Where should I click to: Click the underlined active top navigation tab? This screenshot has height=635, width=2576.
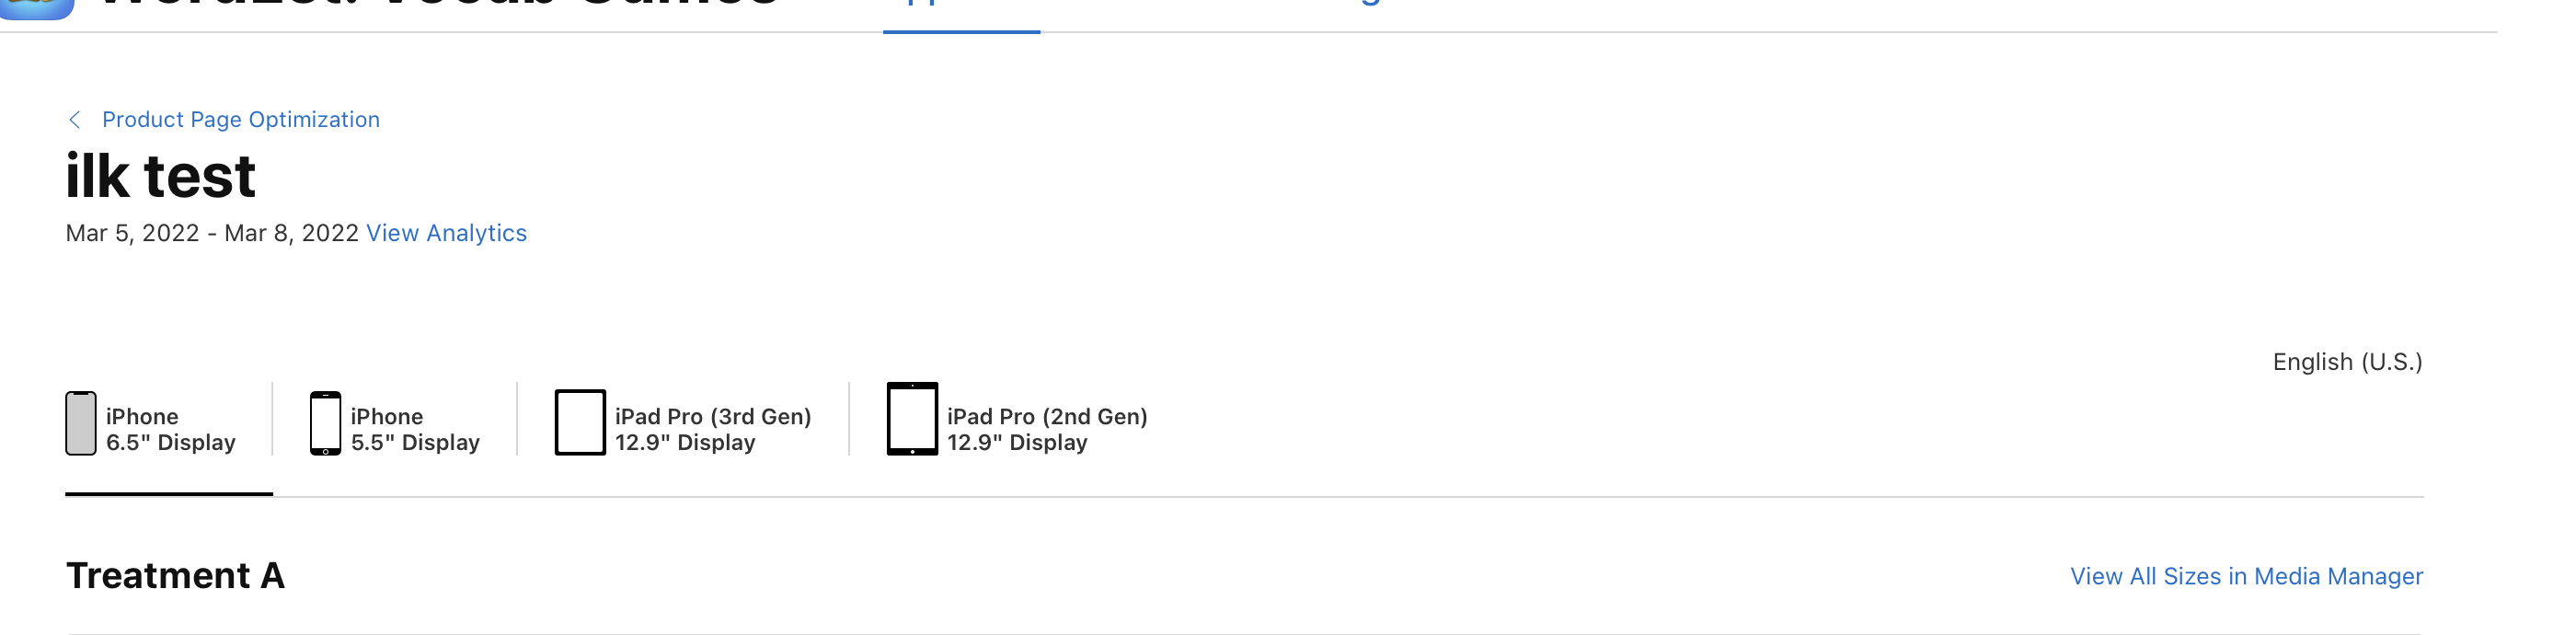(x=960, y=10)
